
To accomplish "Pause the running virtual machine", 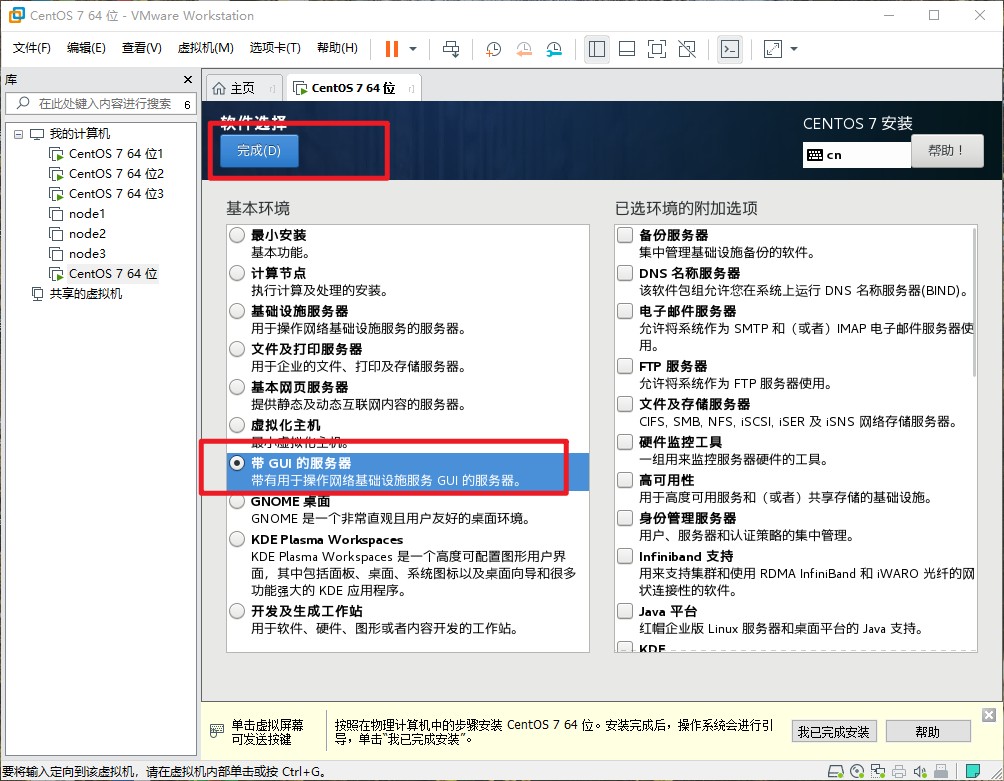I will click(x=392, y=49).
